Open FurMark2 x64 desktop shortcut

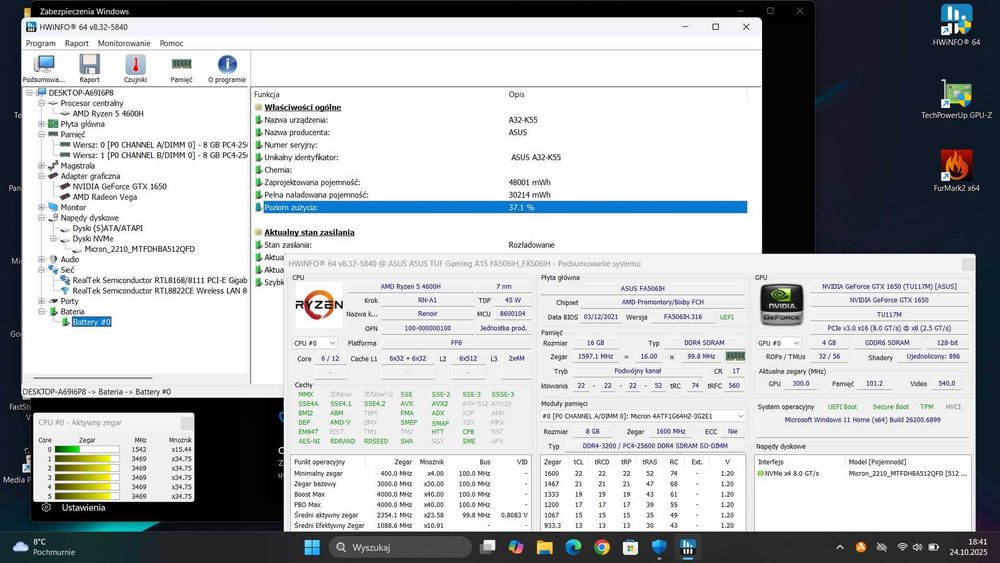tap(956, 171)
